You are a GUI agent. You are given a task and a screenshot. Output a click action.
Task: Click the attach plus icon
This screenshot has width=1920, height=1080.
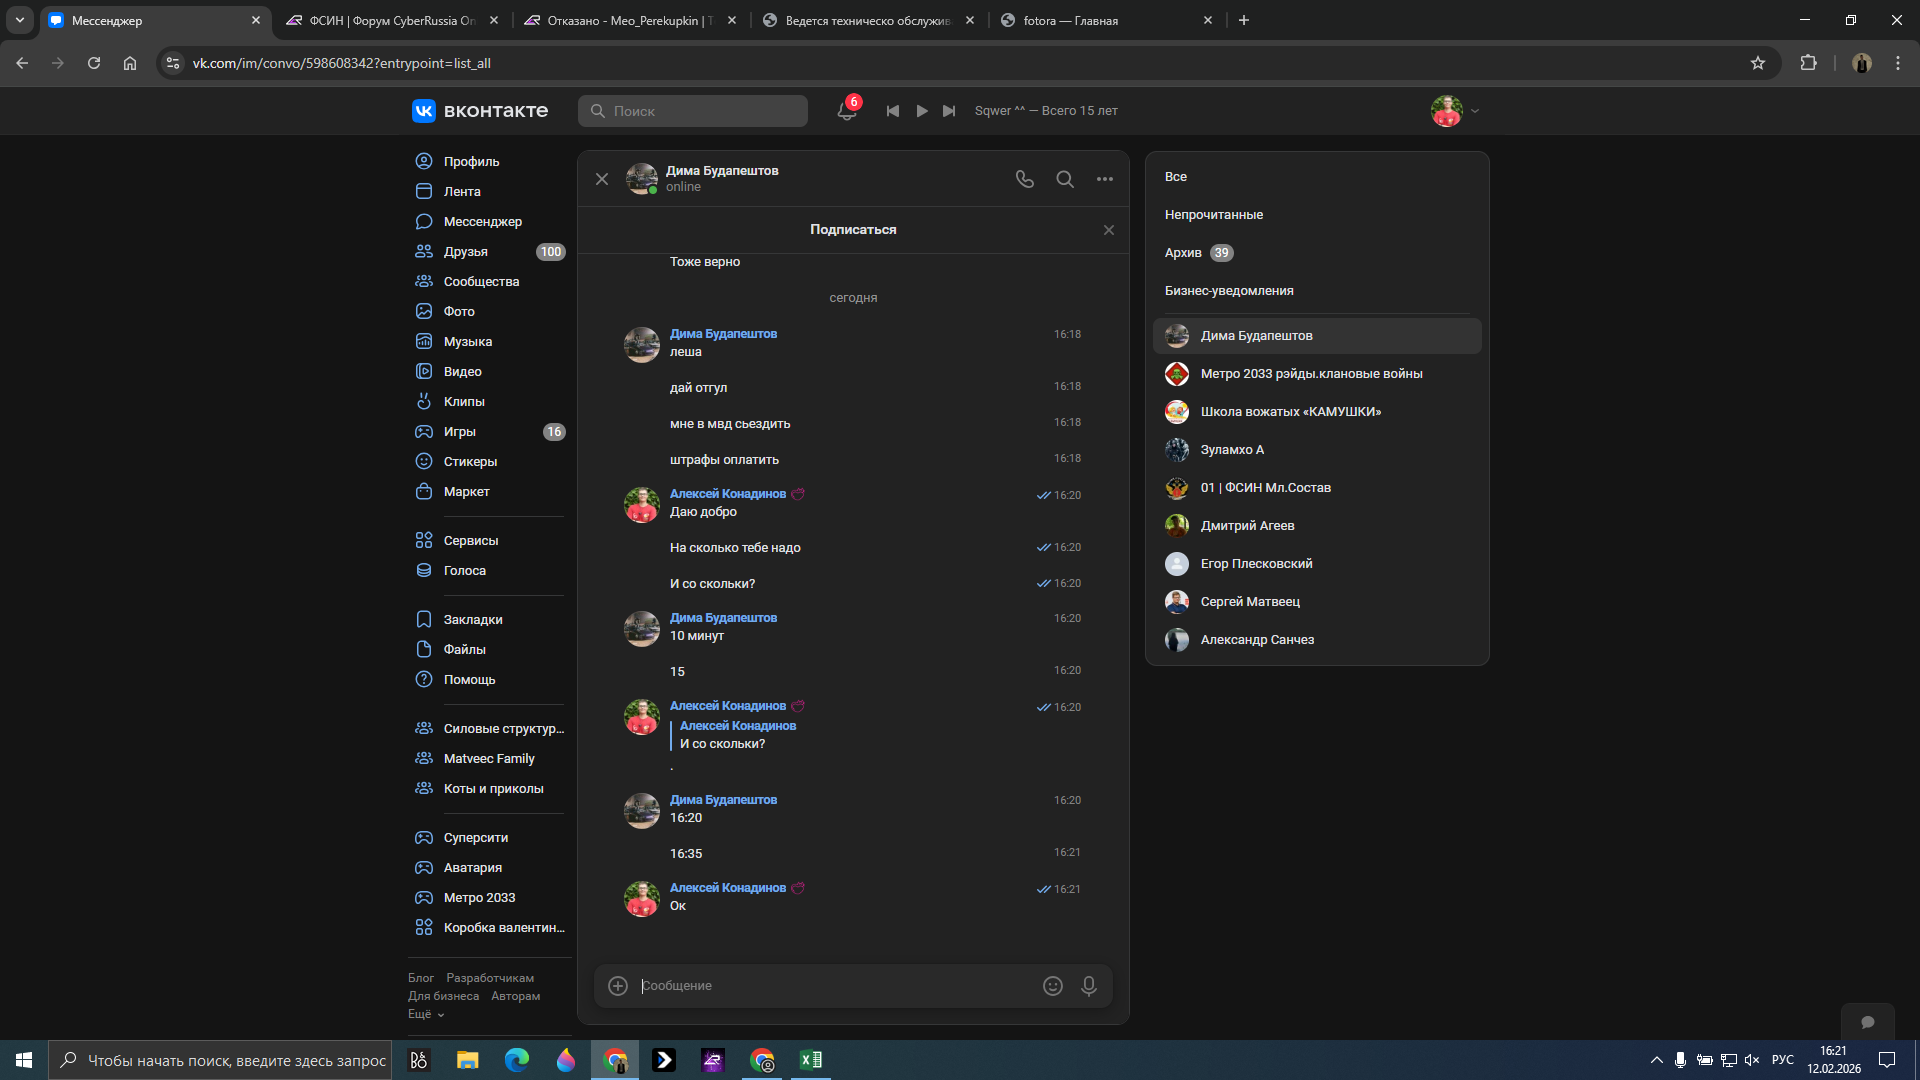(x=618, y=986)
